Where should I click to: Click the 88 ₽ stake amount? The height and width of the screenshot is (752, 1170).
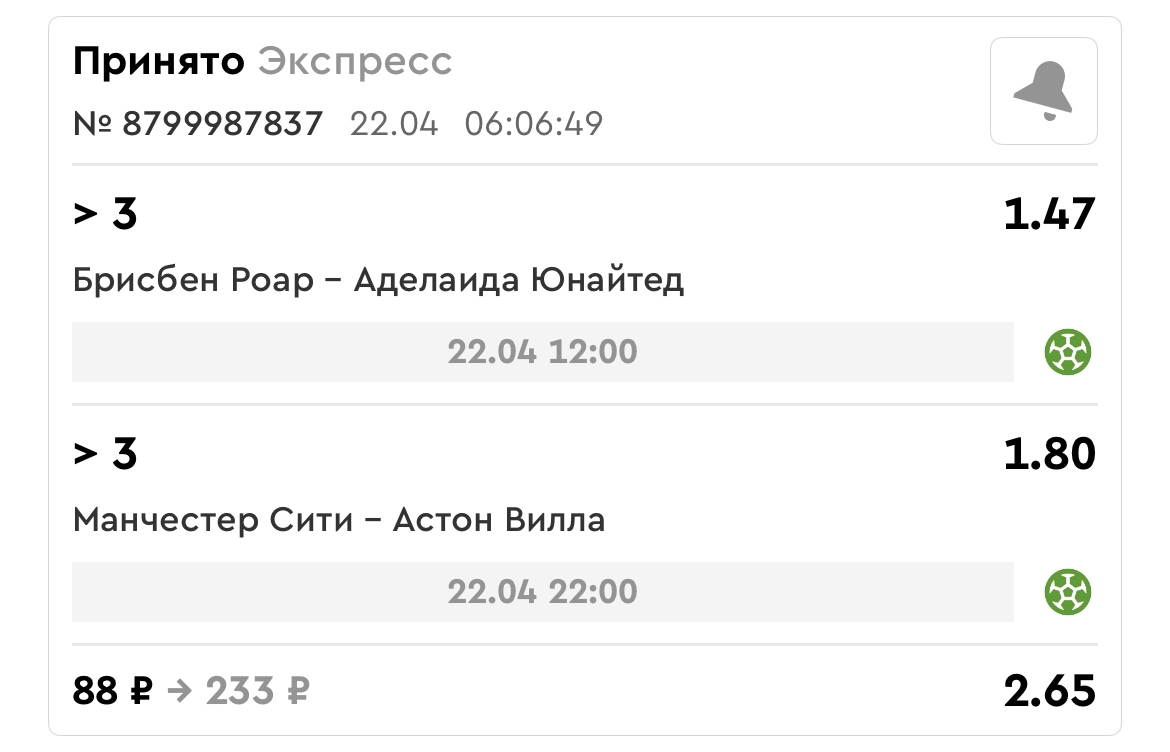tap(110, 691)
